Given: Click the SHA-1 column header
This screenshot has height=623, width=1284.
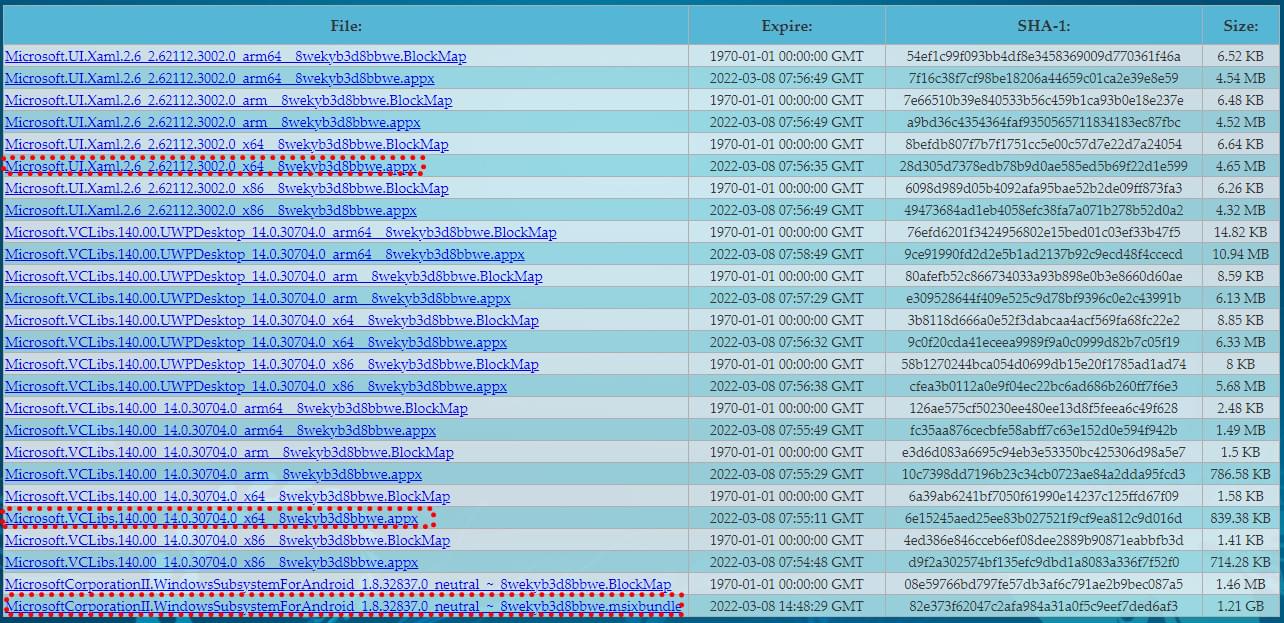Looking at the screenshot, I should coord(1043,26).
